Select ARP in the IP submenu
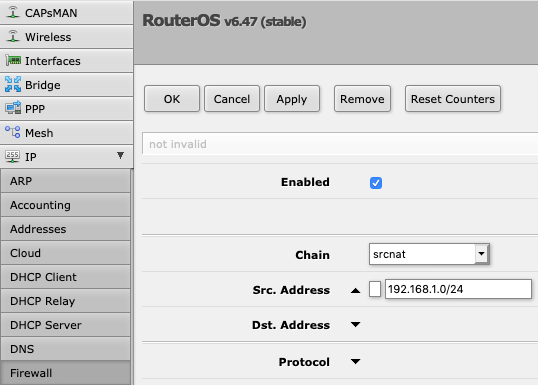This screenshot has height=385, width=538. [66, 181]
